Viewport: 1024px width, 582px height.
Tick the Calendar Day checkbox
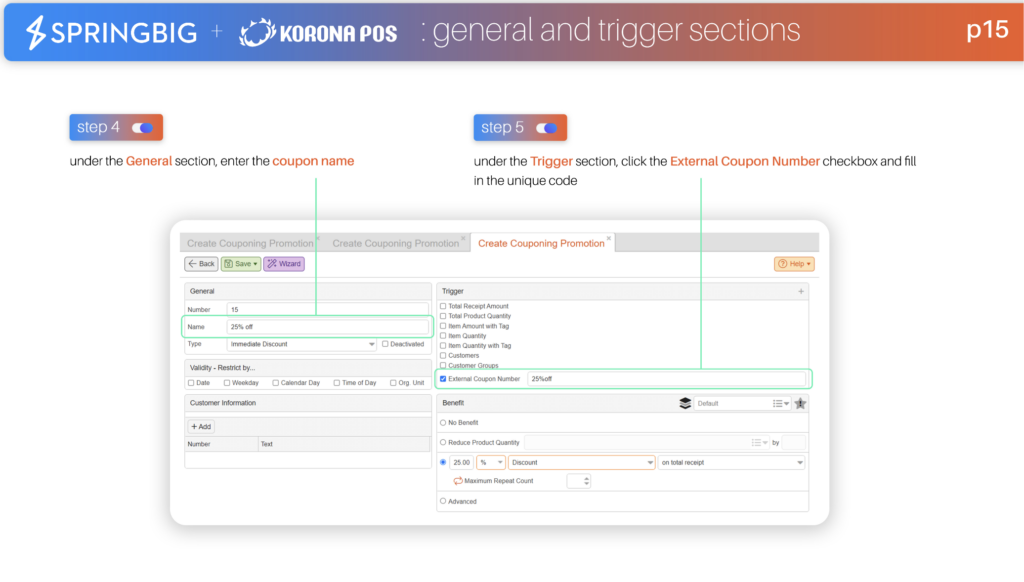pos(276,383)
